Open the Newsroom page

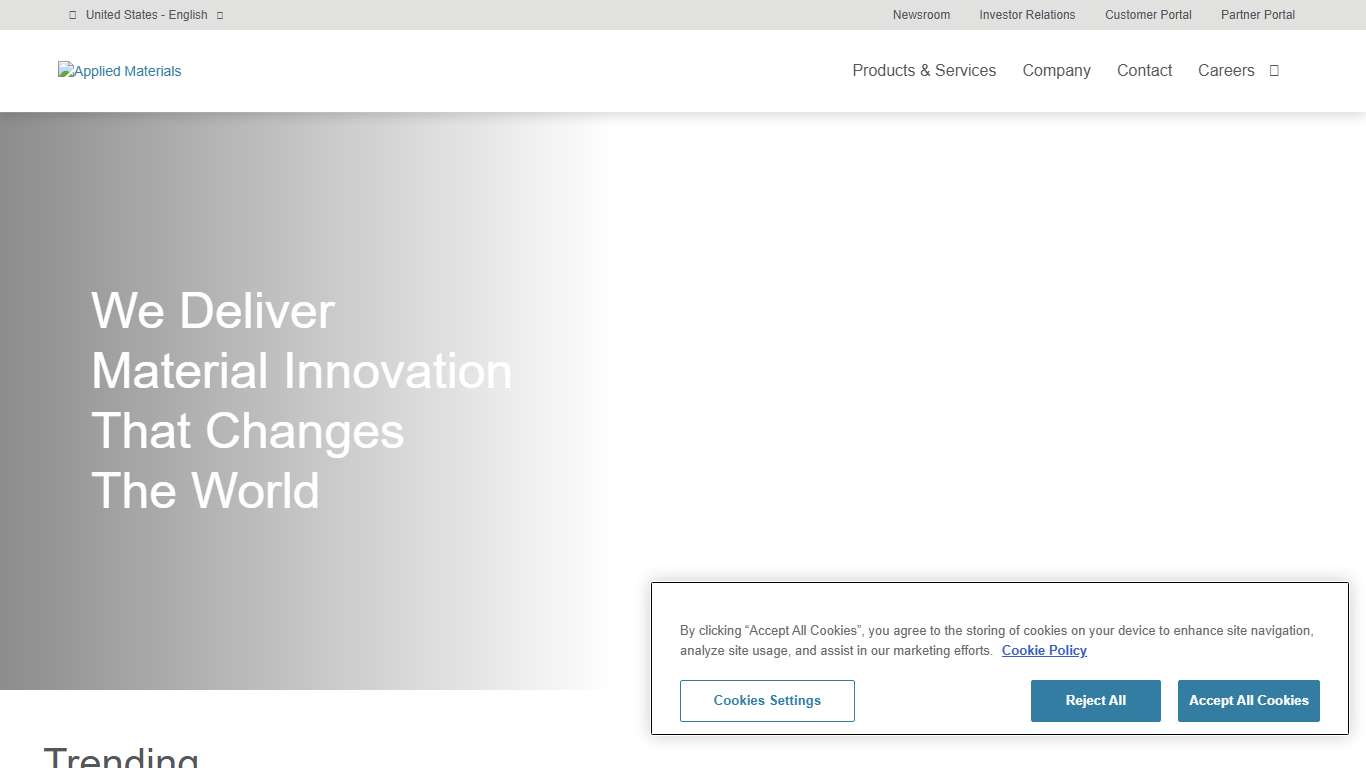pos(921,15)
